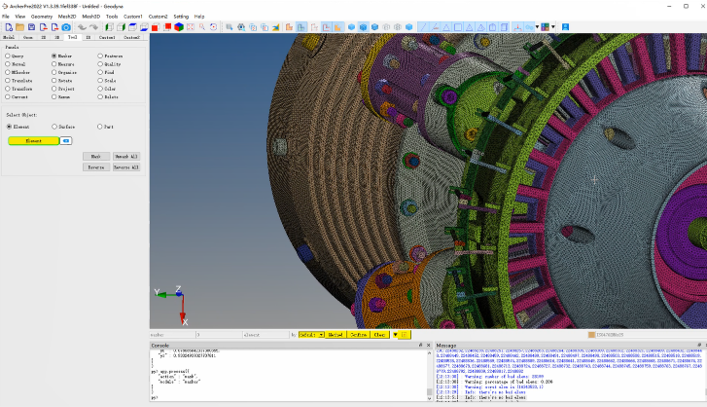
Task: Click the yellow color swatch in bottom toolbar
Action: [x=405, y=335]
